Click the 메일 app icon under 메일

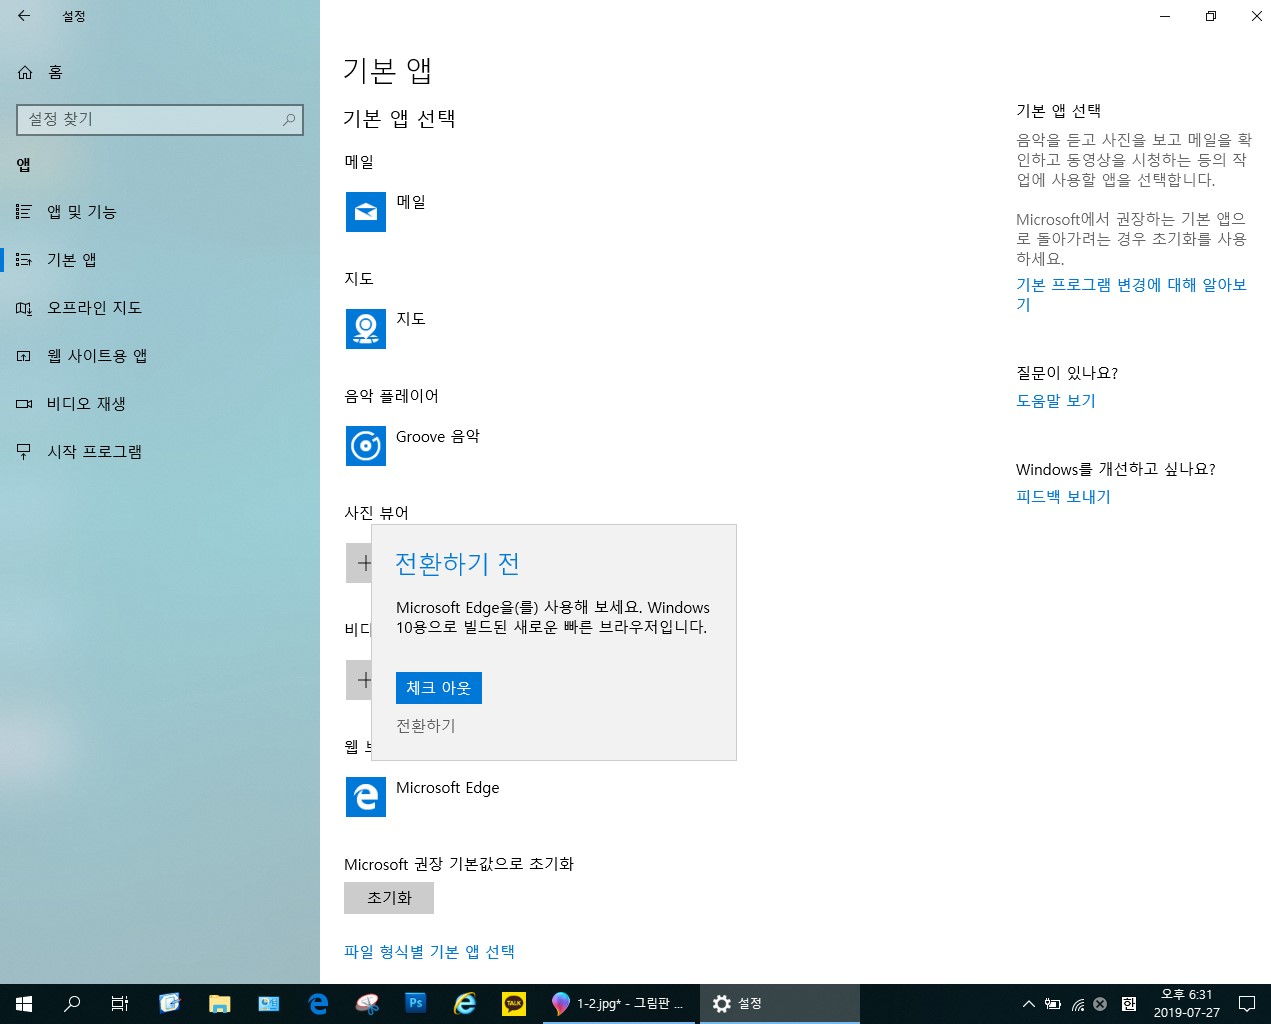[x=366, y=212]
